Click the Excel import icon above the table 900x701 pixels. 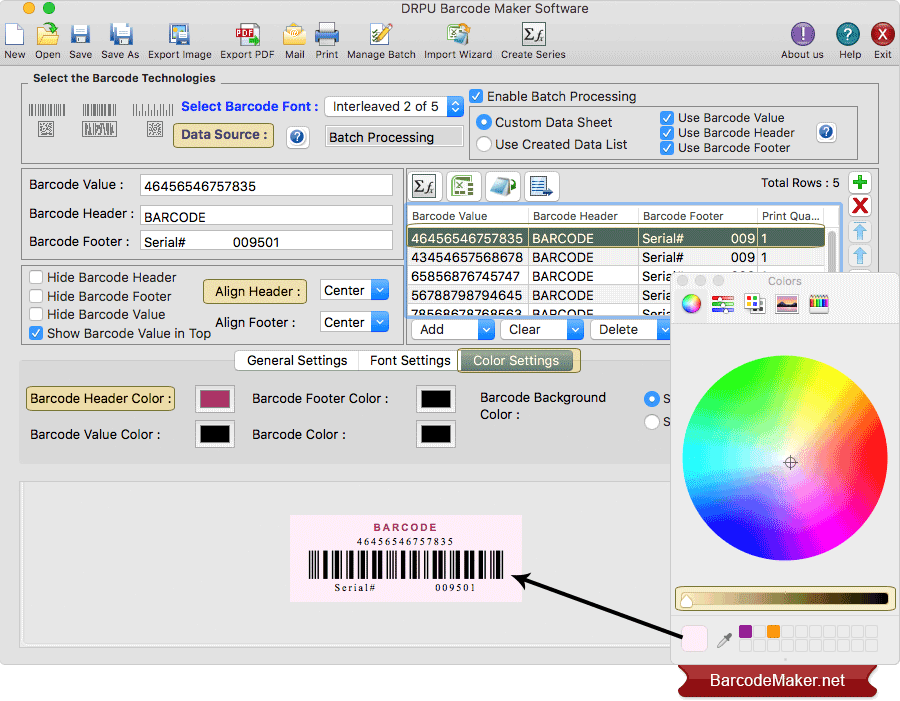pyautogui.click(x=463, y=186)
